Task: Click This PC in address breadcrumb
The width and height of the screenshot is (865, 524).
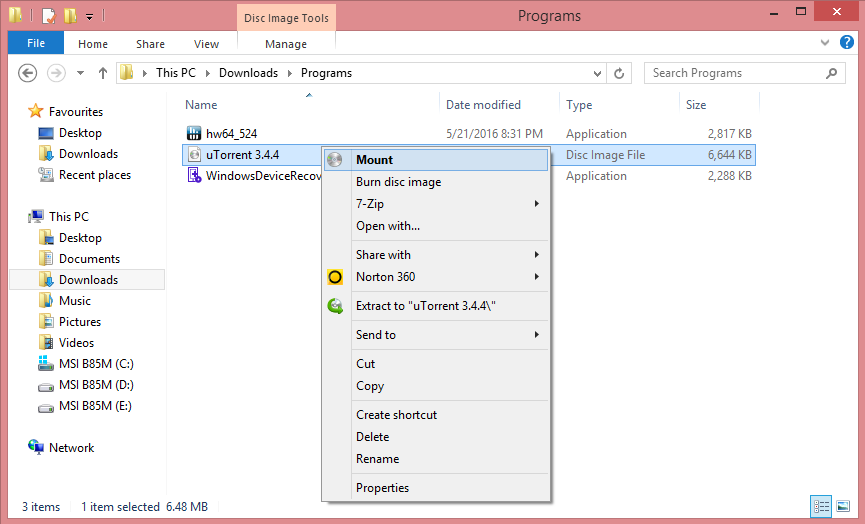Action: click(x=175, y=73)
